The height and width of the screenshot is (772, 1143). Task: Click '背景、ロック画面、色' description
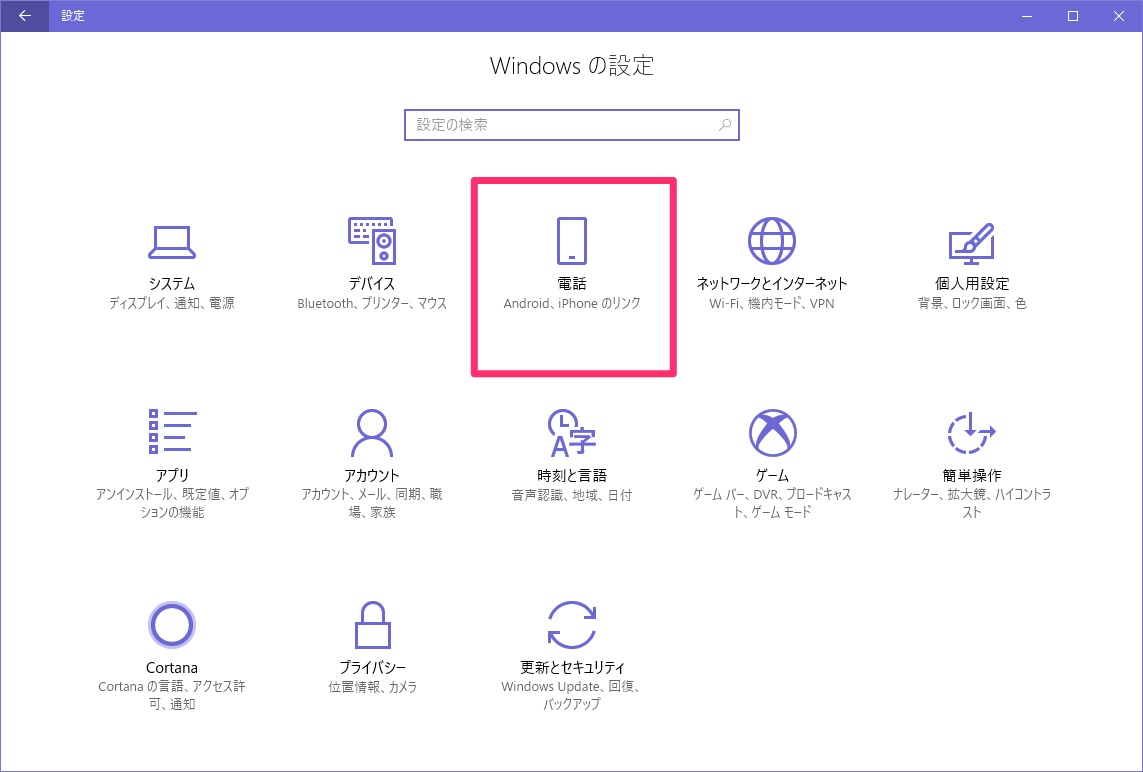pyautogui.click(x=972, y=303)
